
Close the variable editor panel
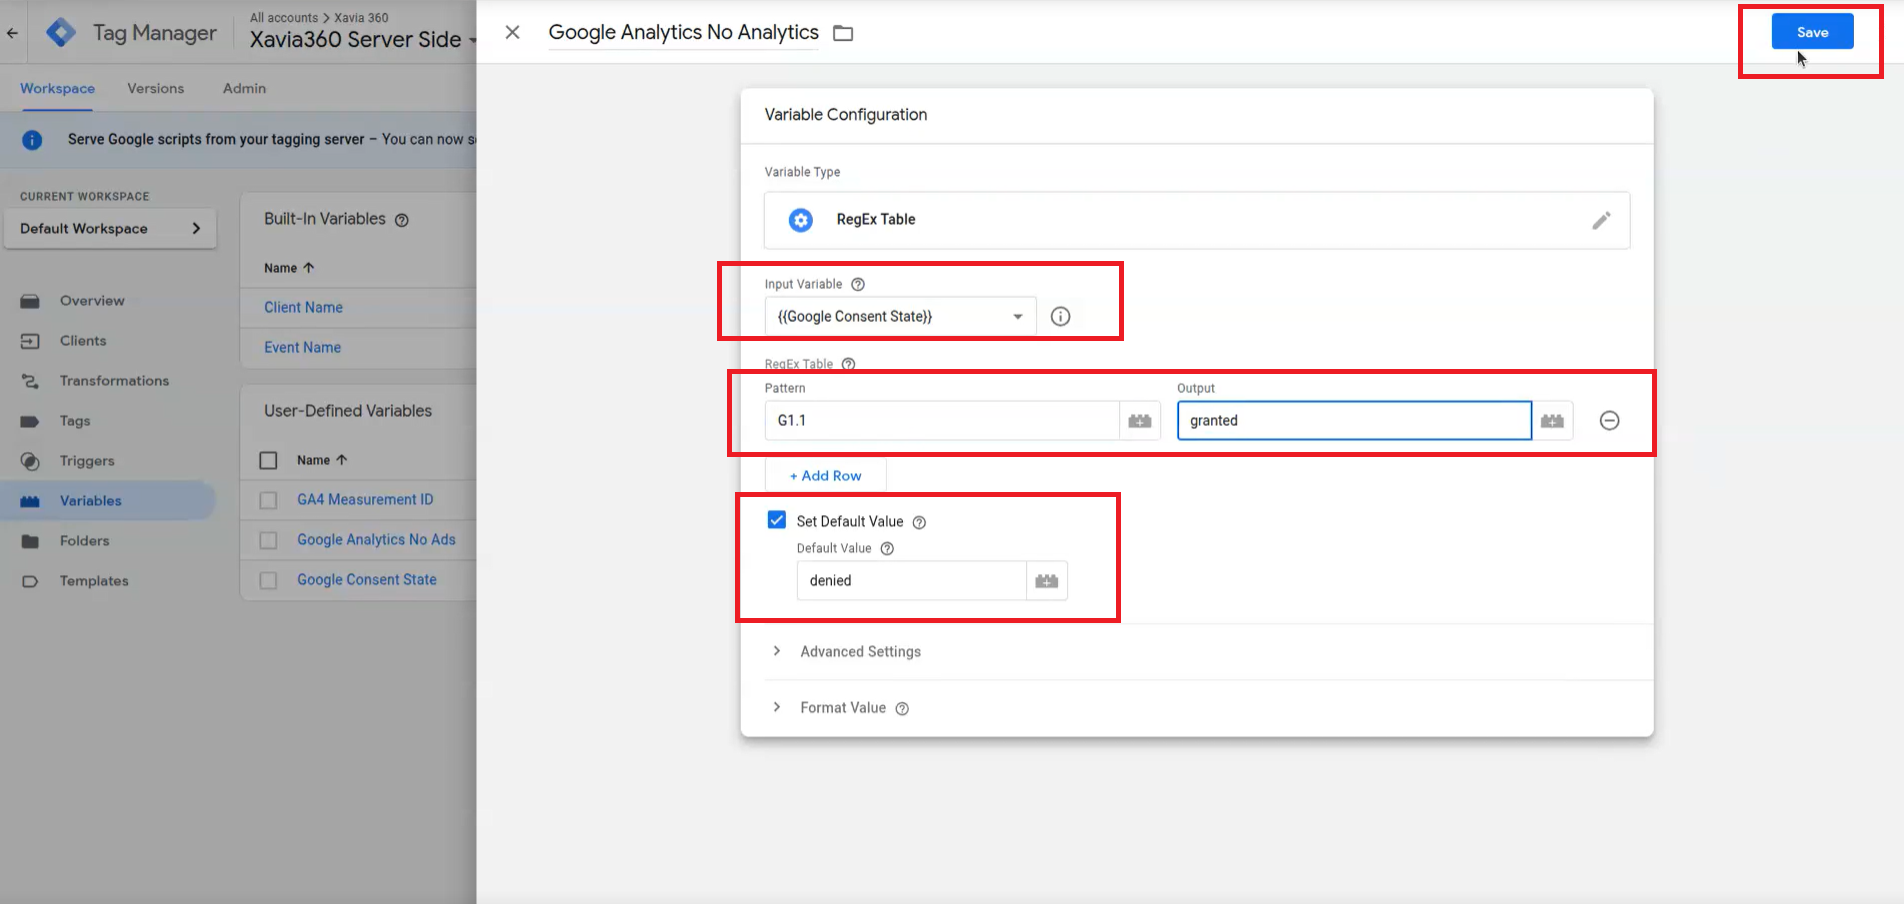coord(512,32)
